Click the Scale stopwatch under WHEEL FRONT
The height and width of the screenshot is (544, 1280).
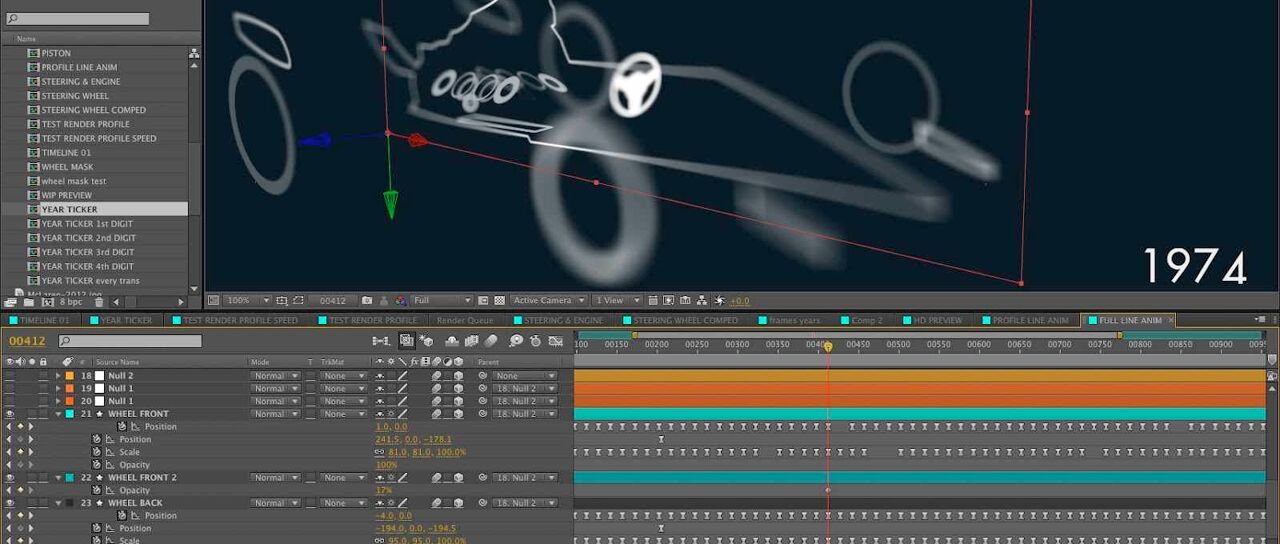point(97,452)
